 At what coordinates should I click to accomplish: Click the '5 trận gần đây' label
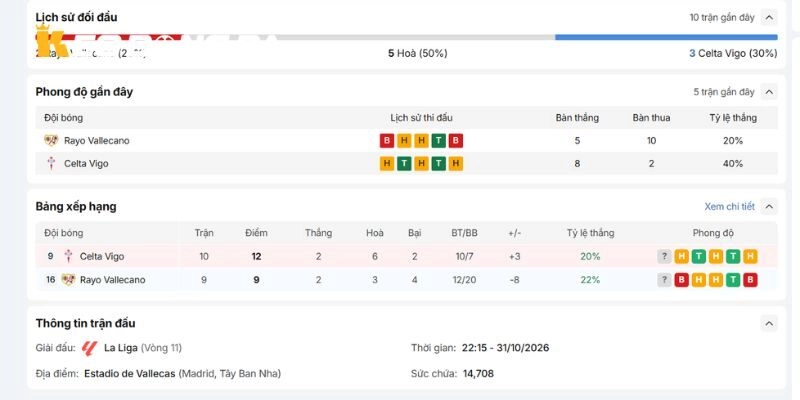tap(724, 92)
